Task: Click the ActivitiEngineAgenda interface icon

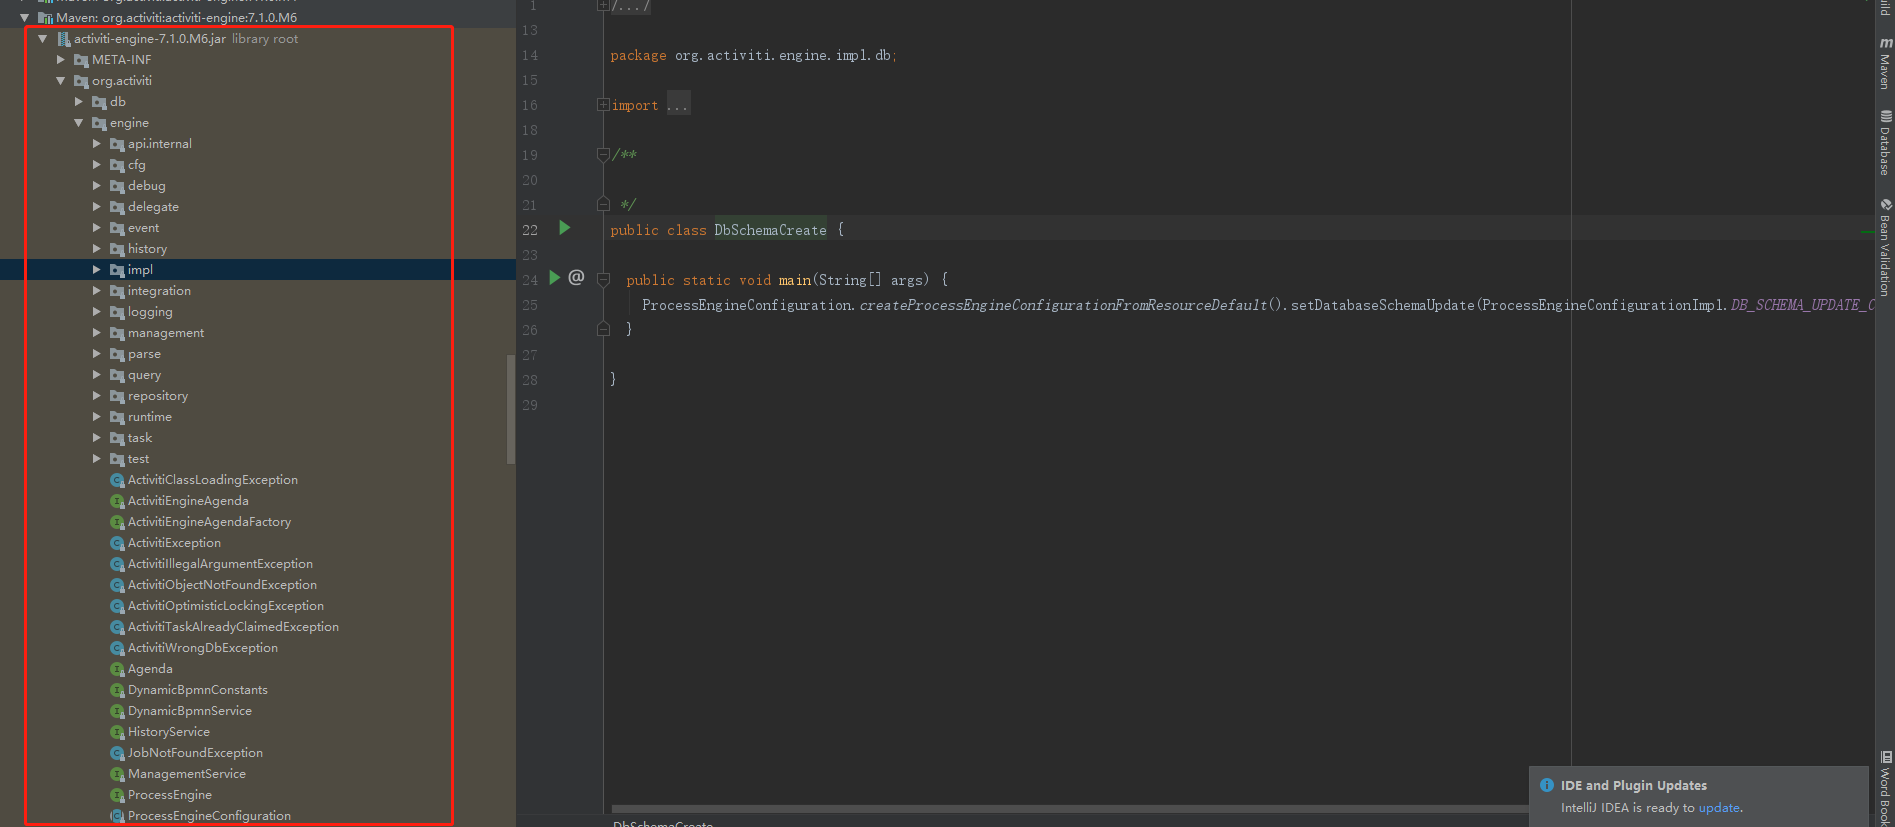Action: coord(117,502)
